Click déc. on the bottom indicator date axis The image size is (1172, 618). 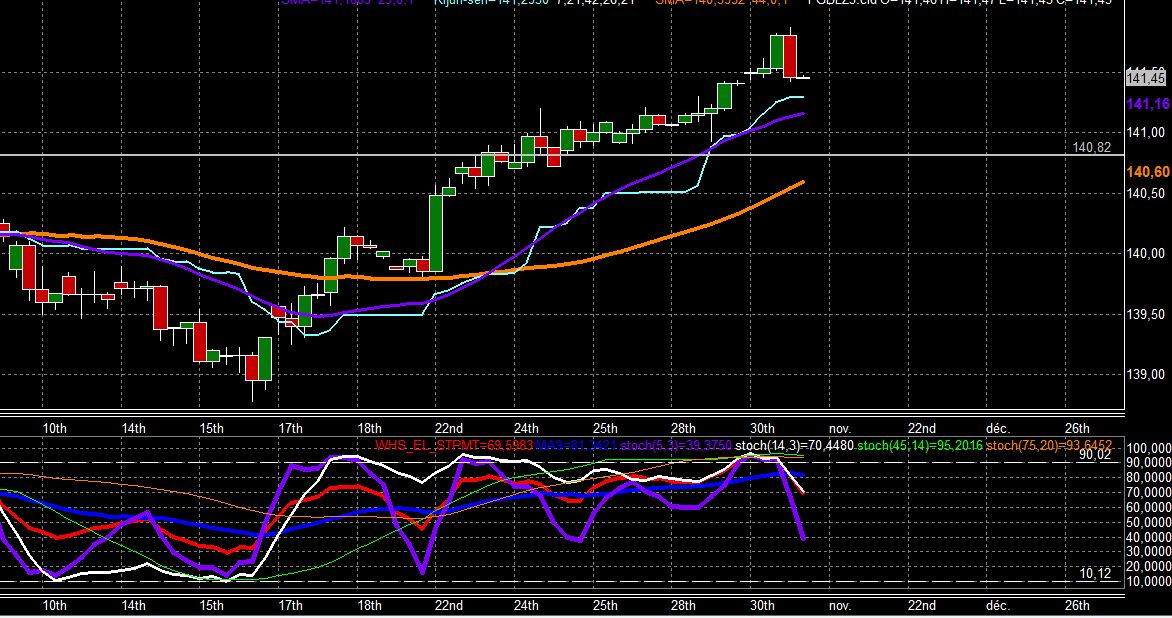997,605
